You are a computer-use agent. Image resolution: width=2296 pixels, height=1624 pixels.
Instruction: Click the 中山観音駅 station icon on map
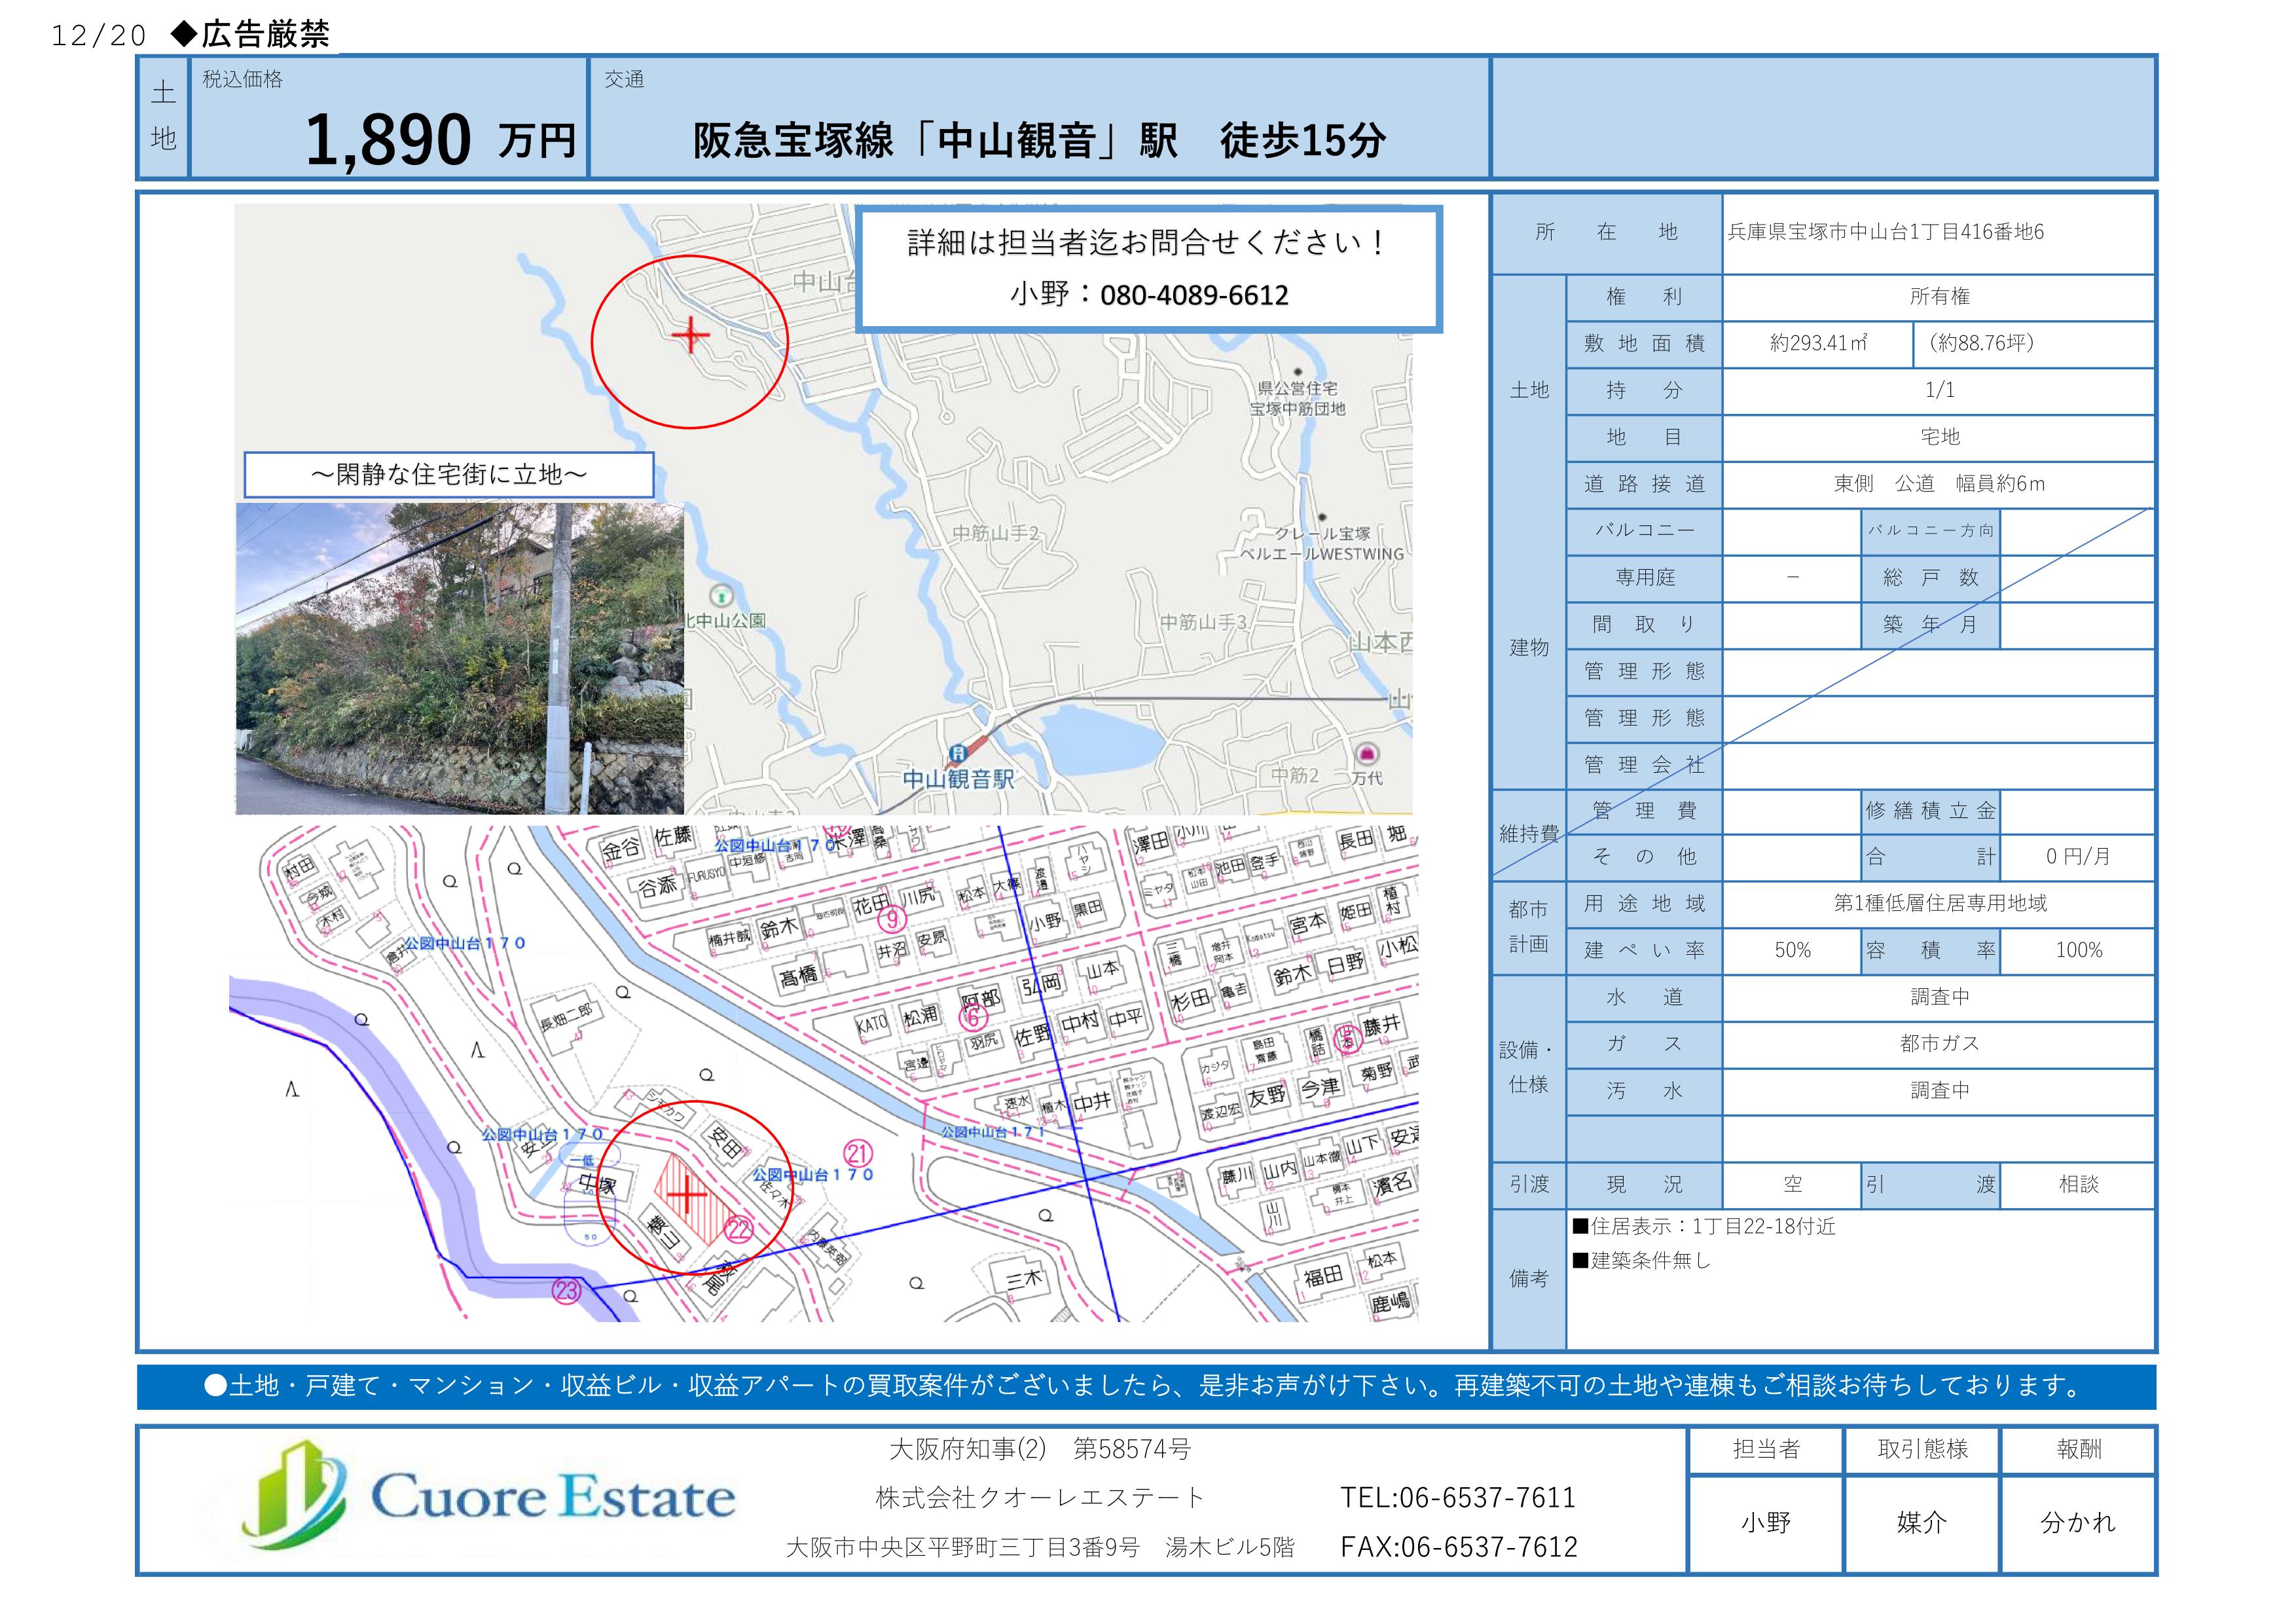(x=957, y=753)
